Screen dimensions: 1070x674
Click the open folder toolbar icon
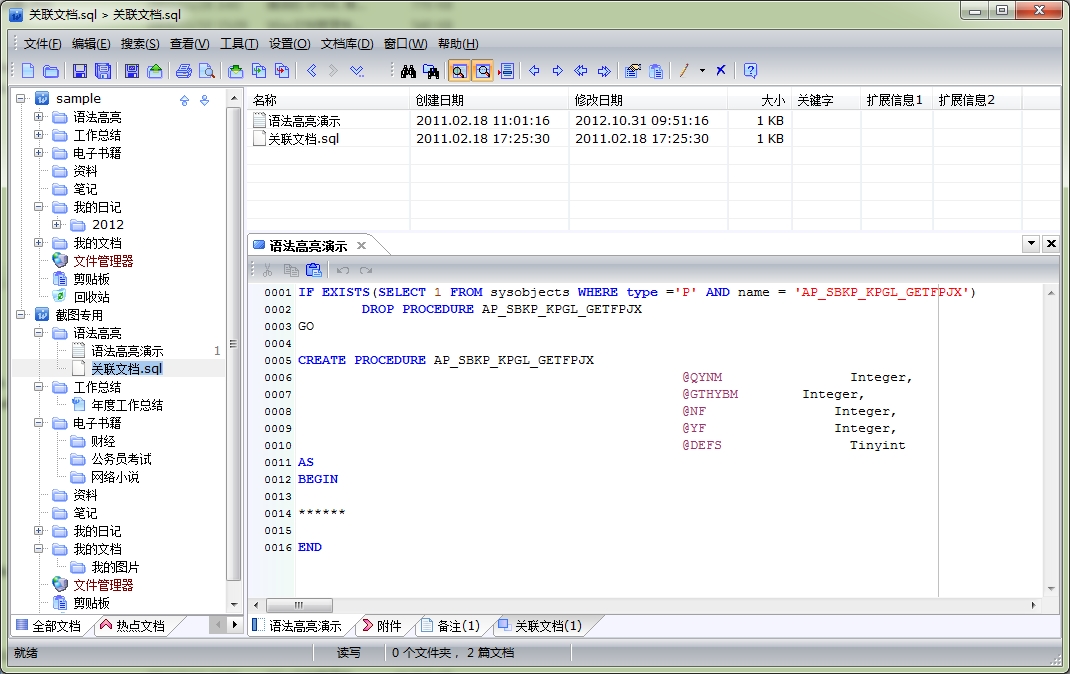pyautogui.click(x=50, y=71)
